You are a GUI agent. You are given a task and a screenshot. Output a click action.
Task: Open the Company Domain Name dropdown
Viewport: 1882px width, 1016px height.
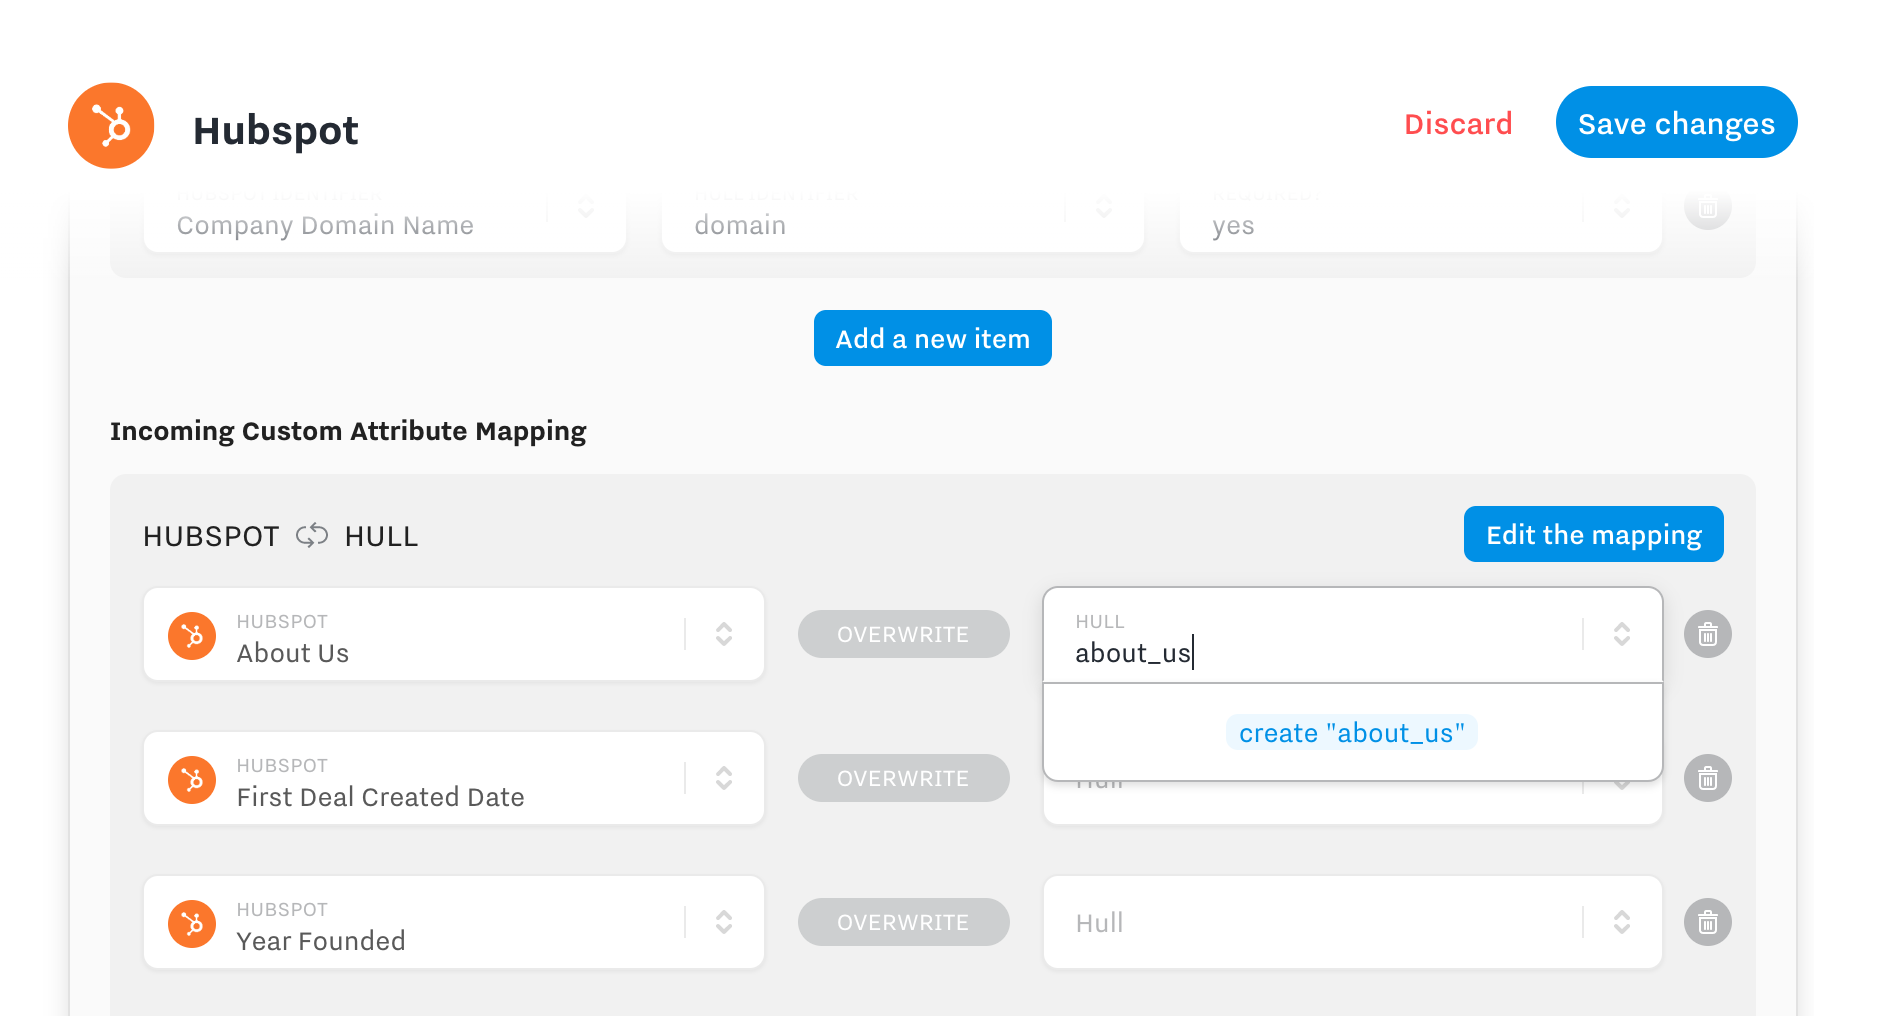click(x=586, y=208)
